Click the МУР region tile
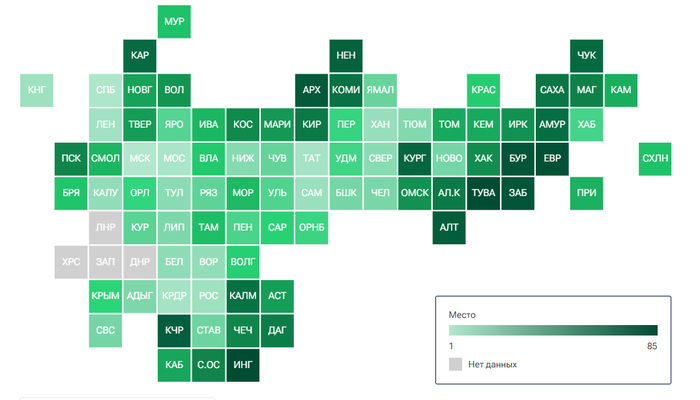This screenshot has width=700, height=400. [x=174, y=21]
